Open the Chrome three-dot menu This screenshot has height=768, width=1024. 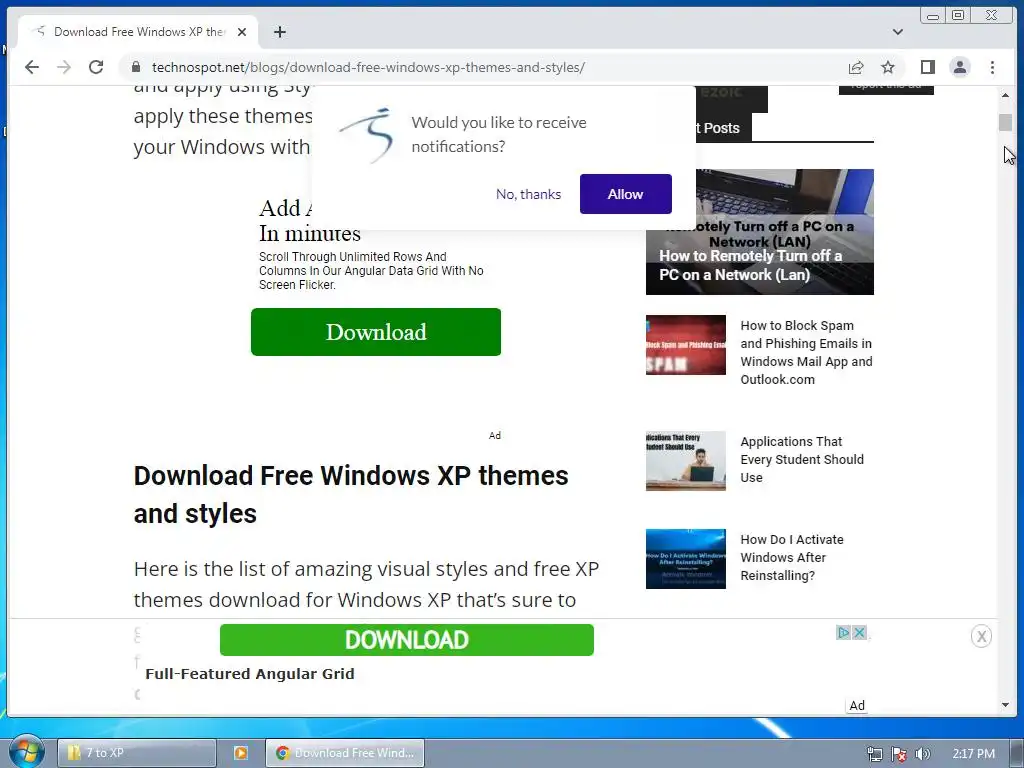tap(992, 67)
